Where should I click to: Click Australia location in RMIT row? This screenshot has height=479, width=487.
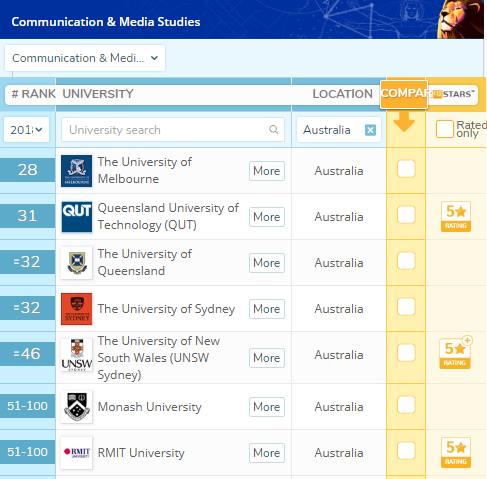point(339,453)
